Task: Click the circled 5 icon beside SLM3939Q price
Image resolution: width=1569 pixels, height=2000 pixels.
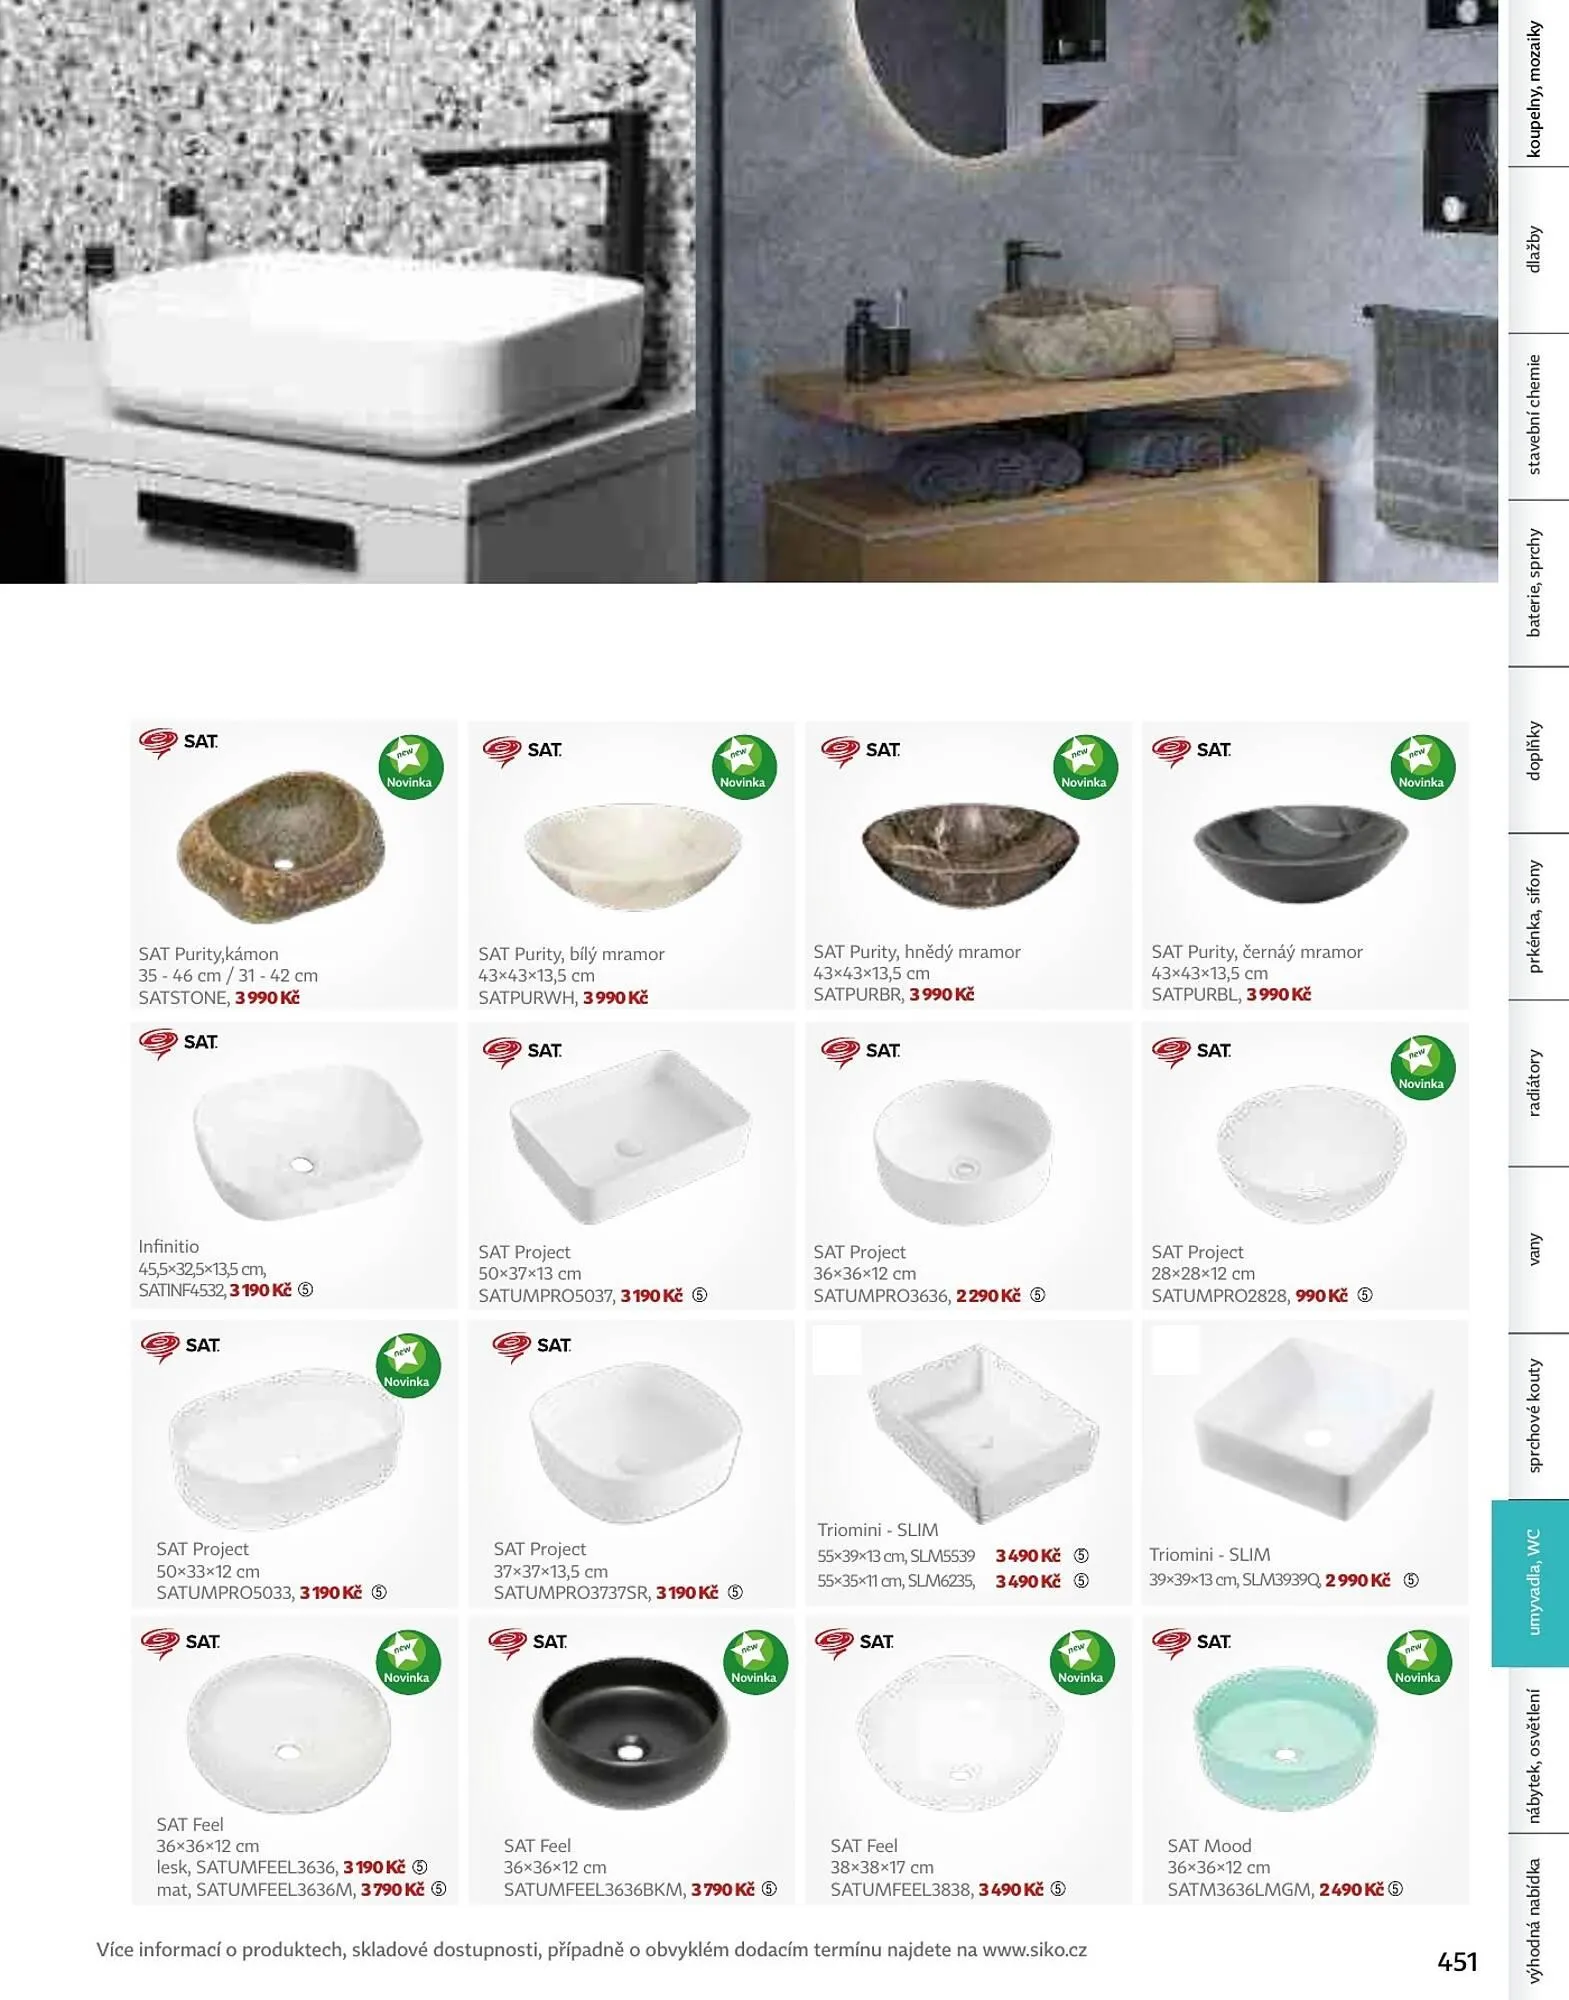Action: [1411, 1580]
